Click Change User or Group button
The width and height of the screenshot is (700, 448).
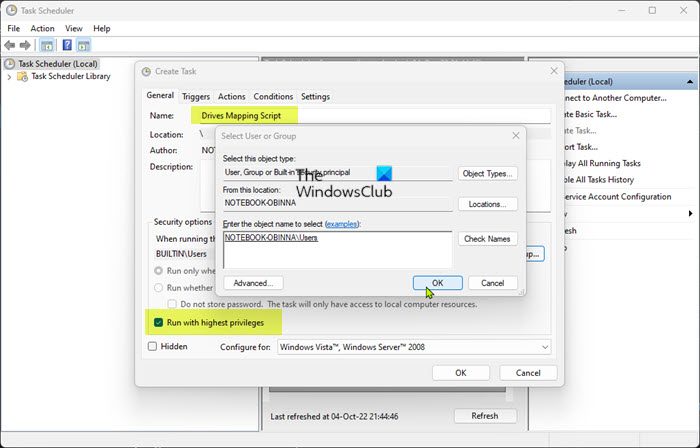(535, 254)
